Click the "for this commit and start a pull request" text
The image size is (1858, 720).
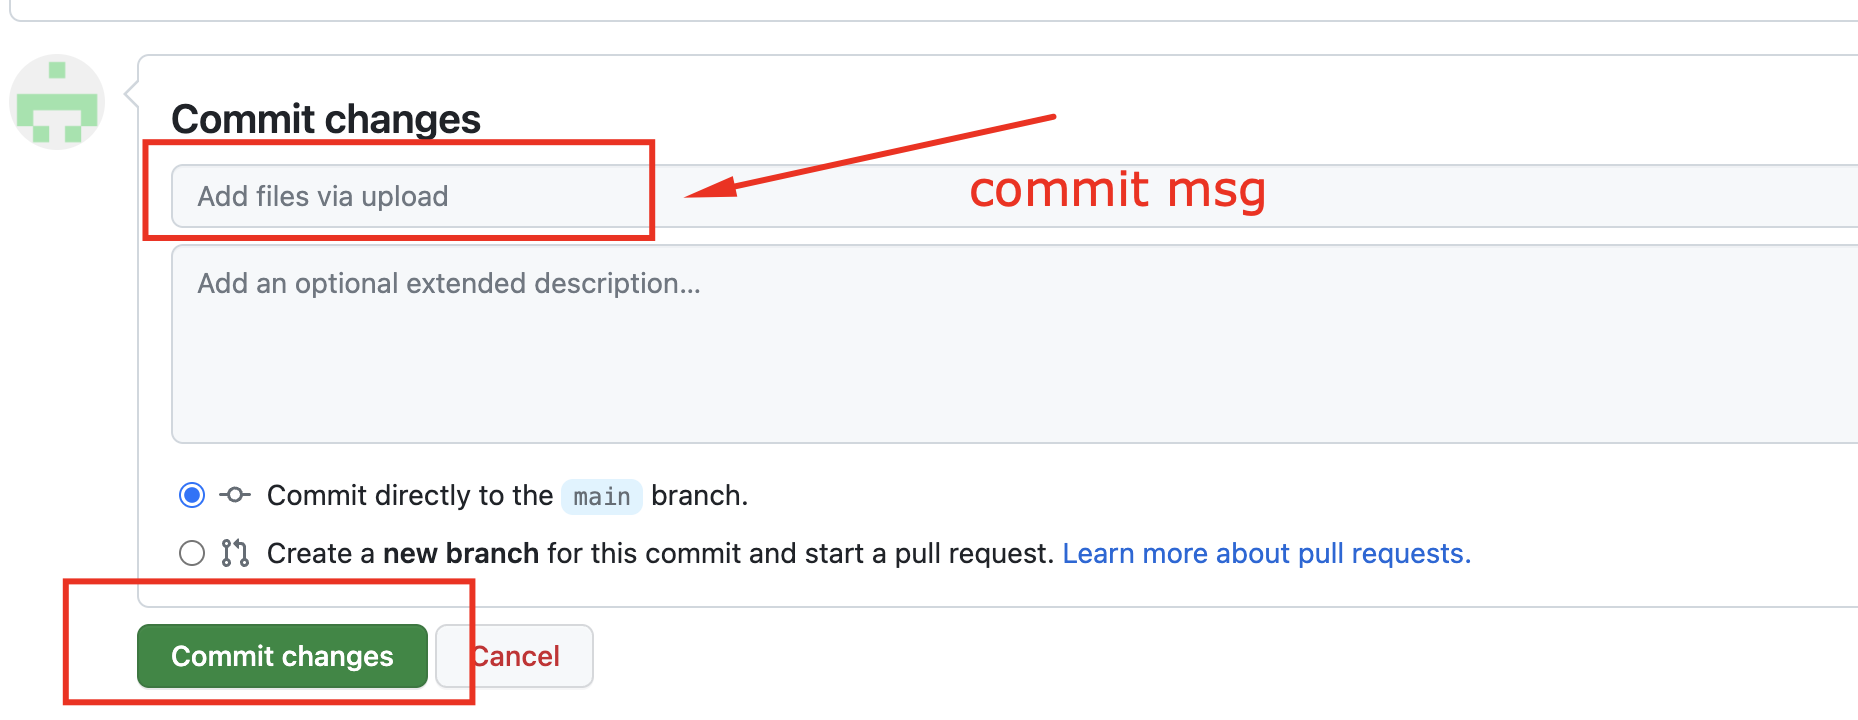point(800,554)
